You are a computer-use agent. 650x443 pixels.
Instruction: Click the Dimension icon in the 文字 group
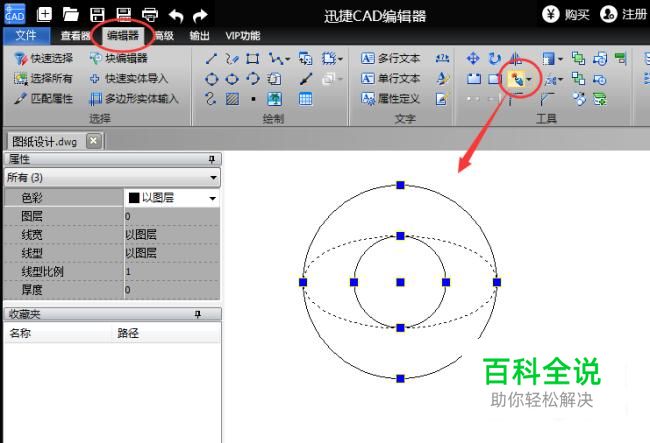(442, 58)
